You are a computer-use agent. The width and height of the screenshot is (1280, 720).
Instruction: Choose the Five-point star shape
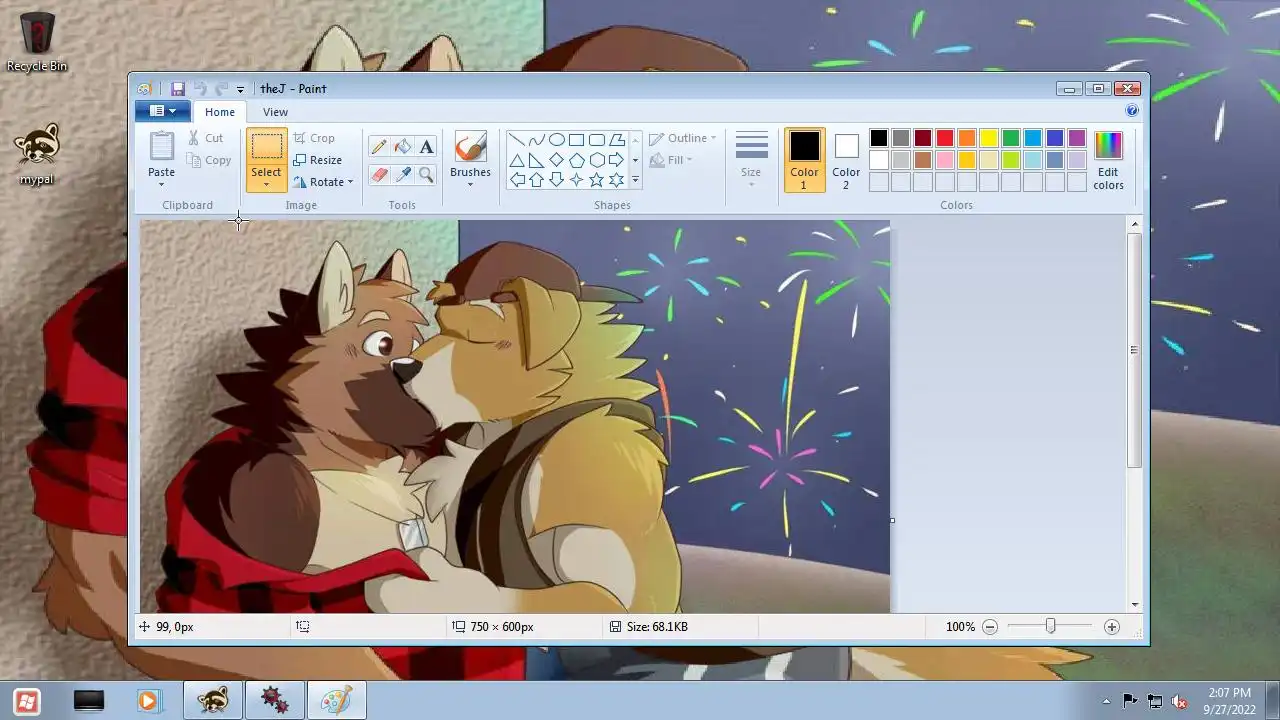coord(597,180)
